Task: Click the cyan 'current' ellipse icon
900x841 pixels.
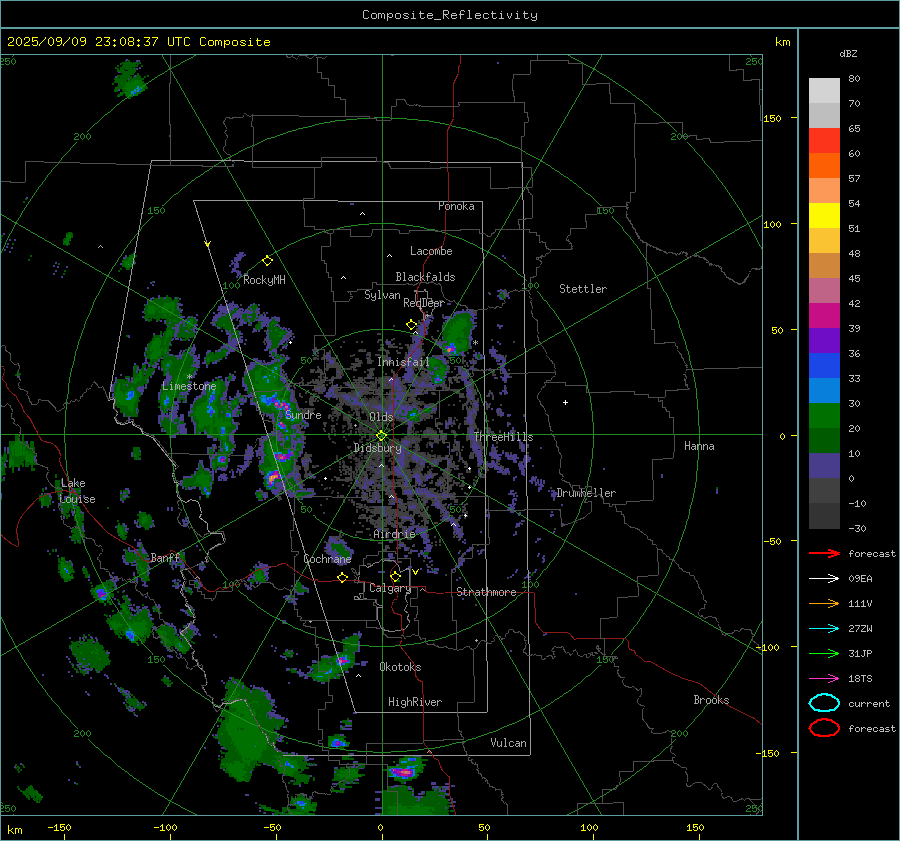Action: [824, 703]
